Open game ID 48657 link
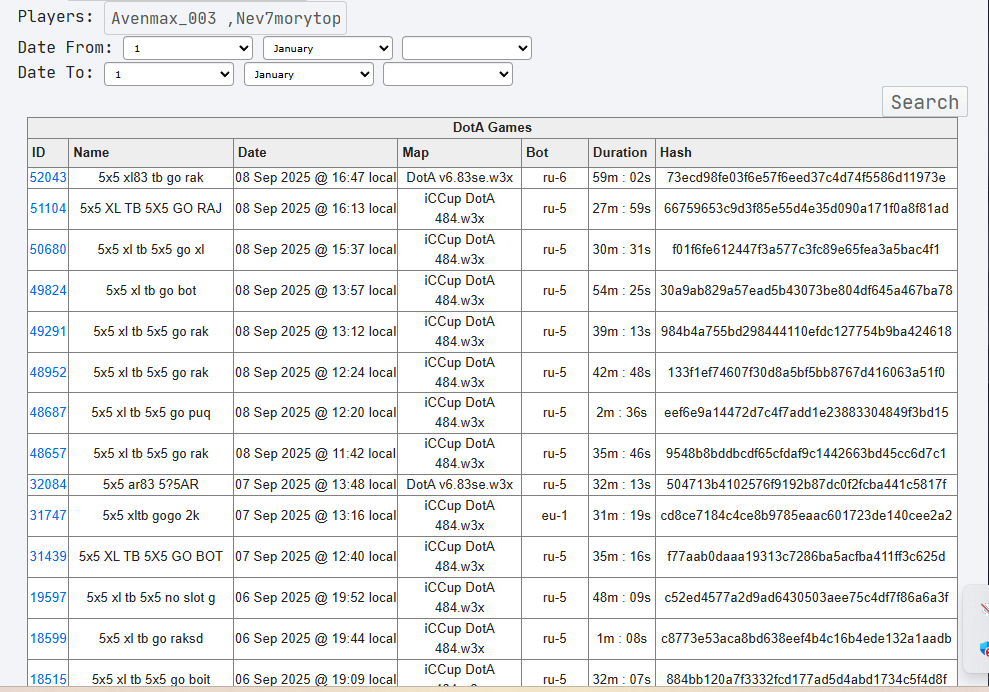Screen dimensions: 989x692 pos(48,453)
